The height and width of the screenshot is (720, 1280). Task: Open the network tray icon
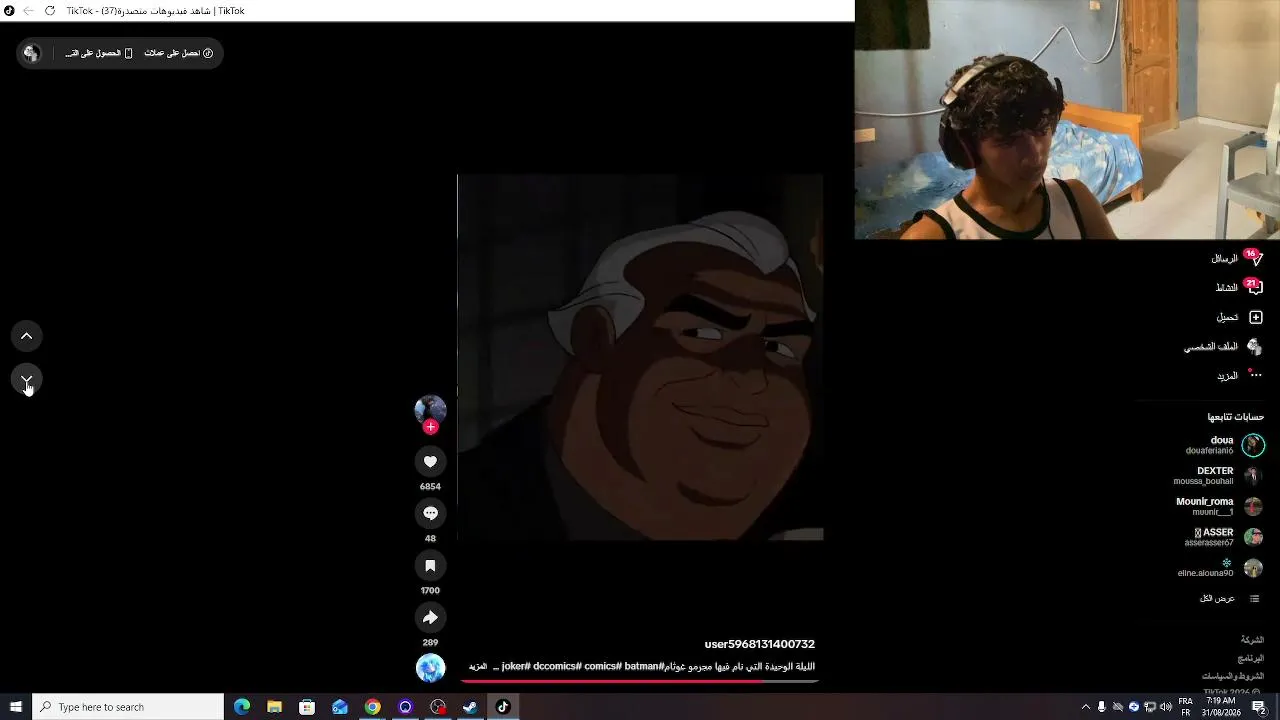click(1150, 707)
